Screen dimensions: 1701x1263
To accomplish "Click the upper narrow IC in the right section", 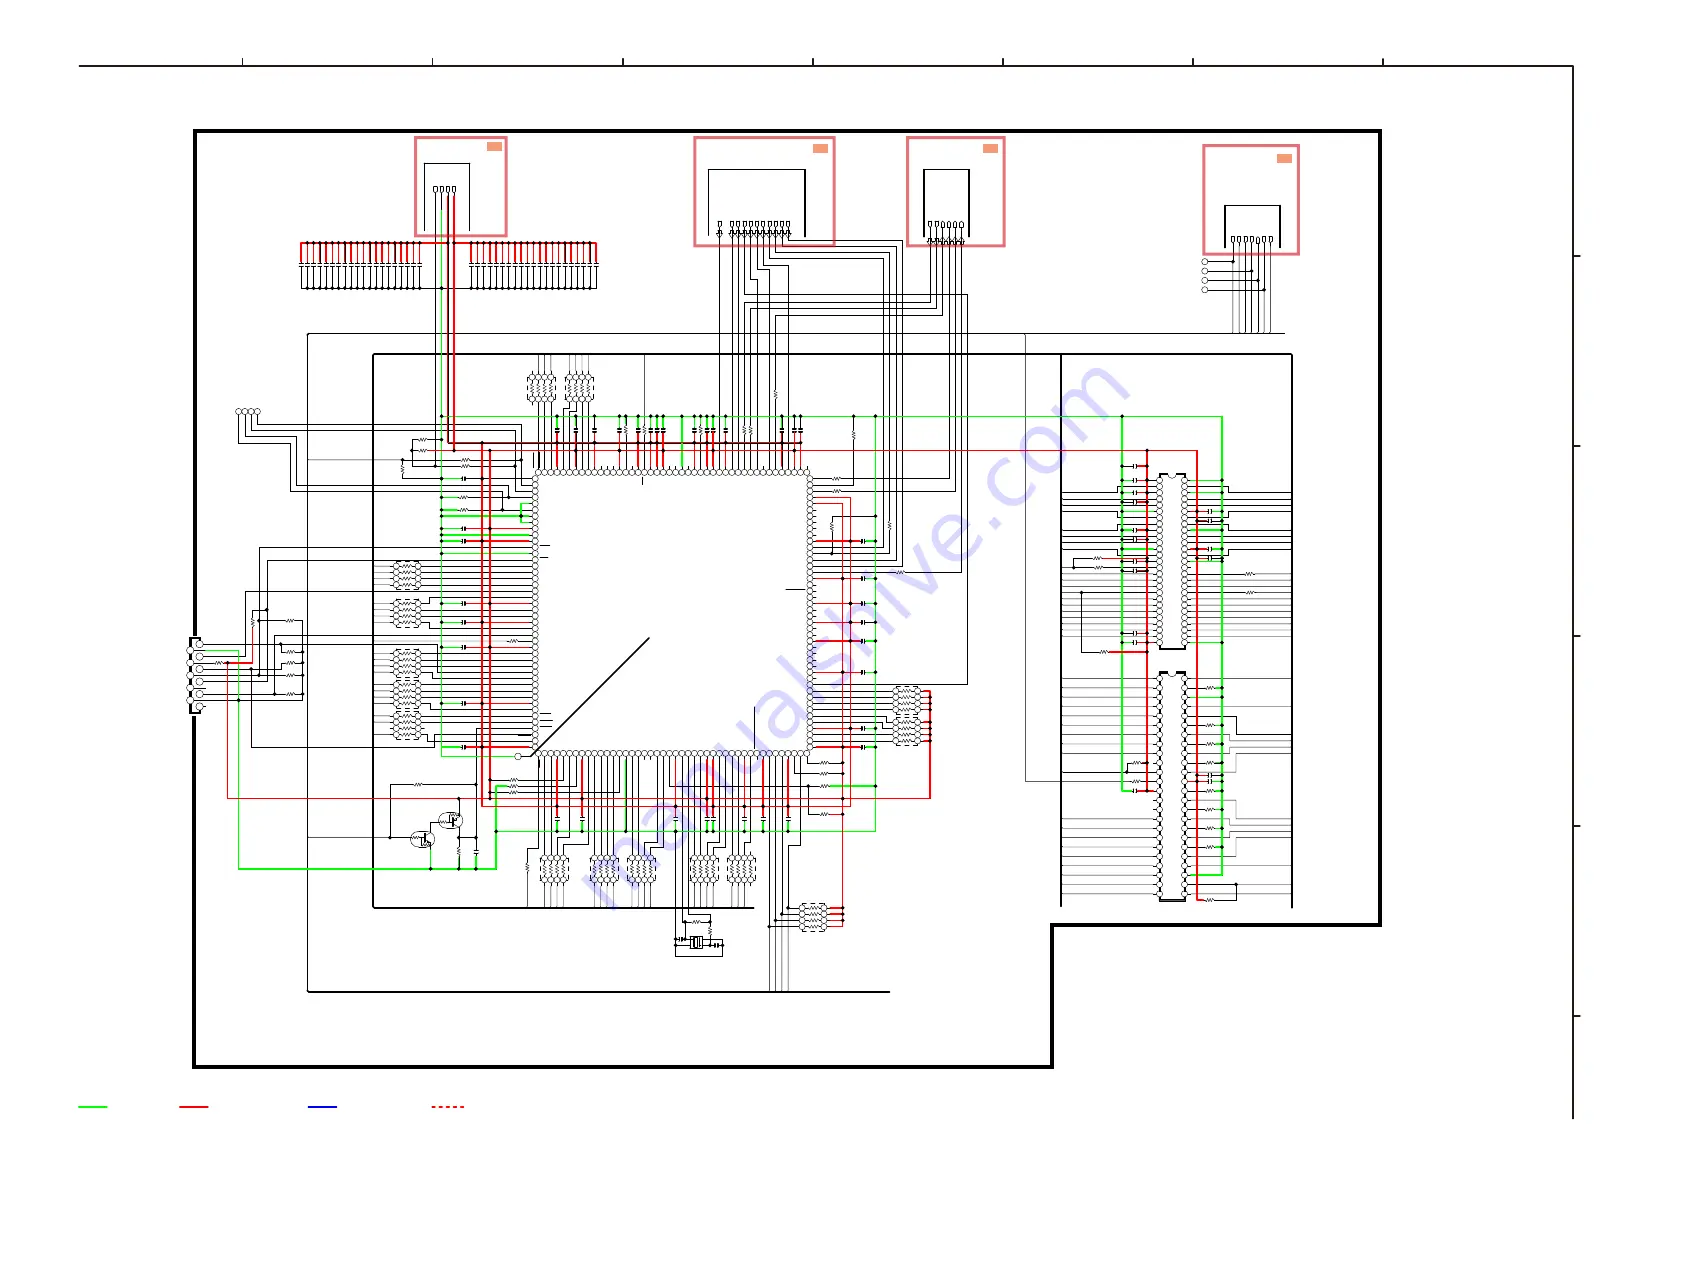I will pos(1172,561).
